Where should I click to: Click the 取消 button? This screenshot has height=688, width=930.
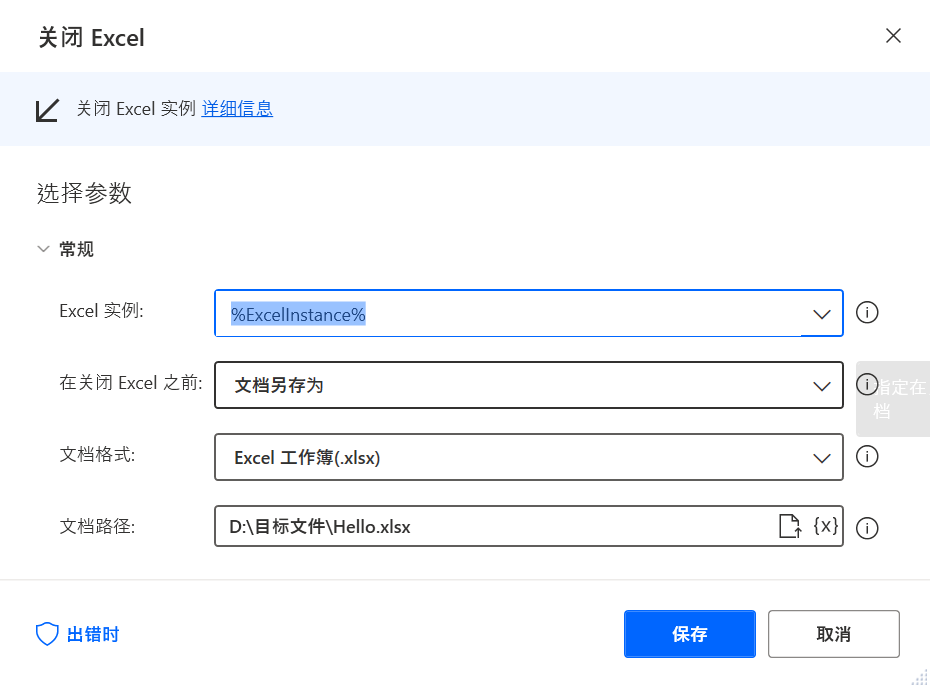click(x=833, y=633)
